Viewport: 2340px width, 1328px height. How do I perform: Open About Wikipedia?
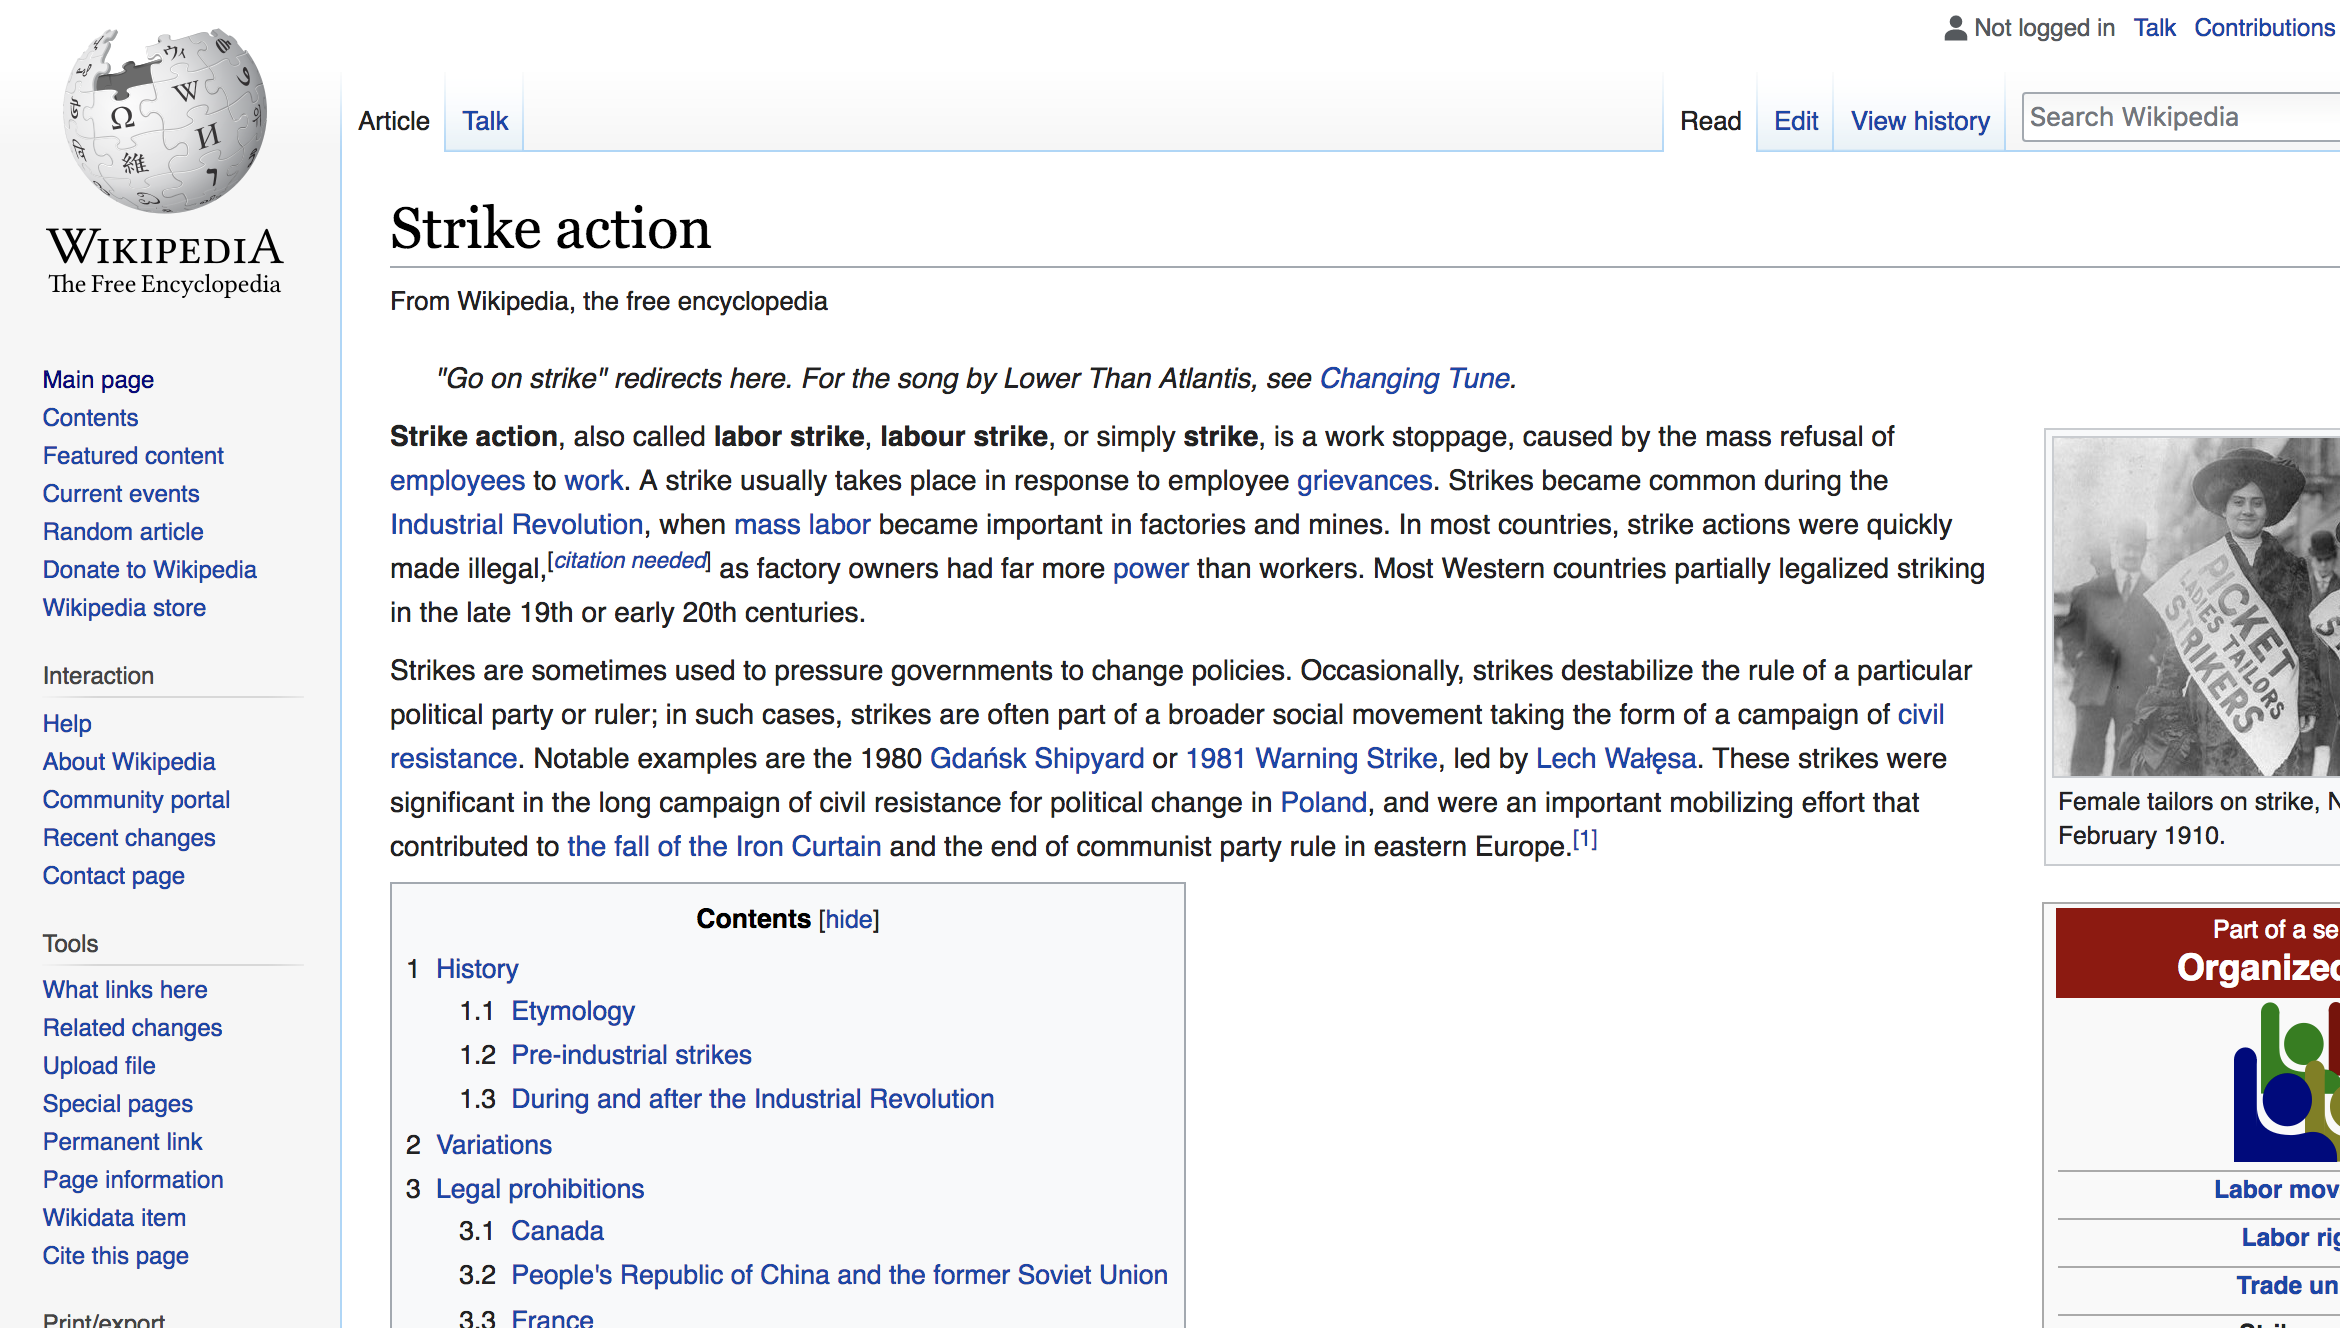[x=129, y=762]
